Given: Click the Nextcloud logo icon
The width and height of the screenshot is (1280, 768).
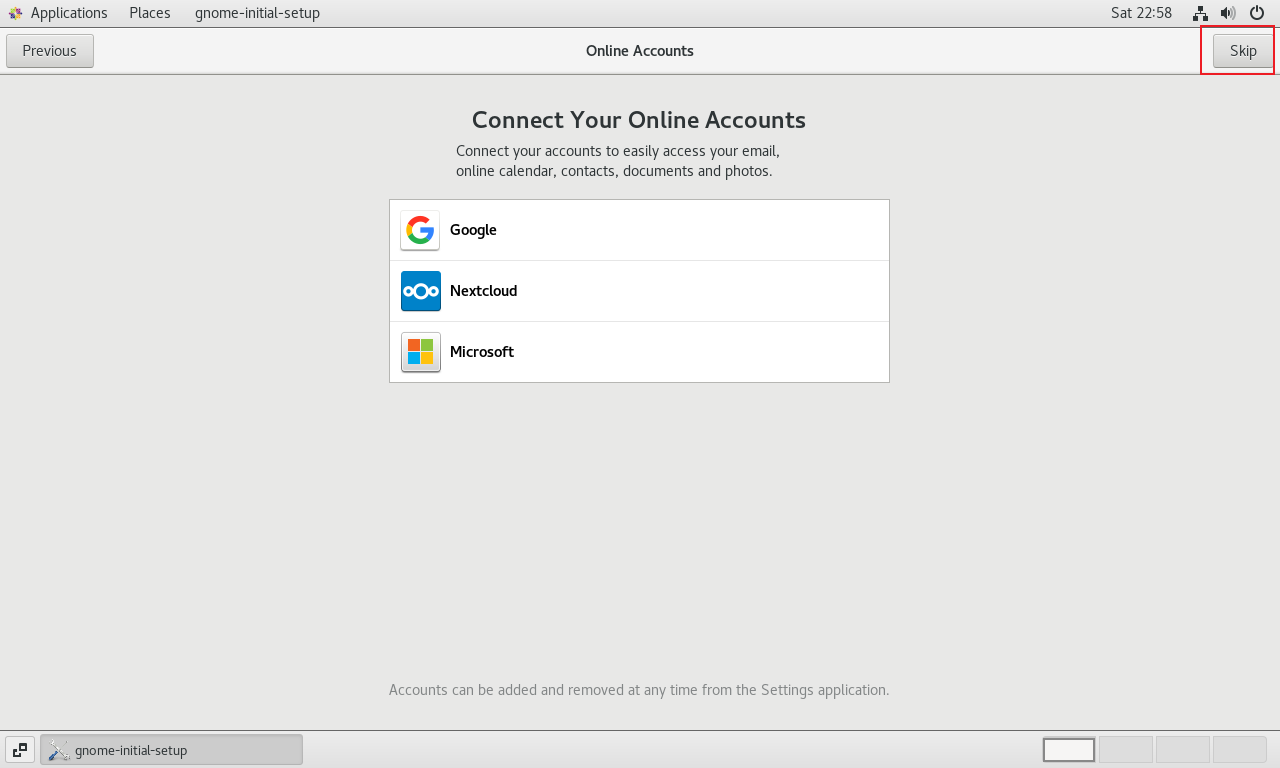Looking at the screenshot, I should [x=420, y=291].
